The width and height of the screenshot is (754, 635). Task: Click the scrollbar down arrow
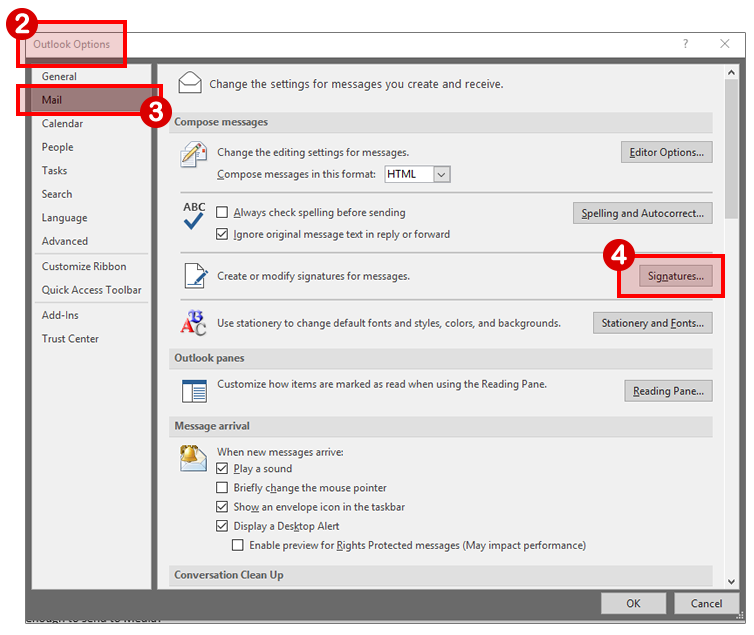coord(731,582)
